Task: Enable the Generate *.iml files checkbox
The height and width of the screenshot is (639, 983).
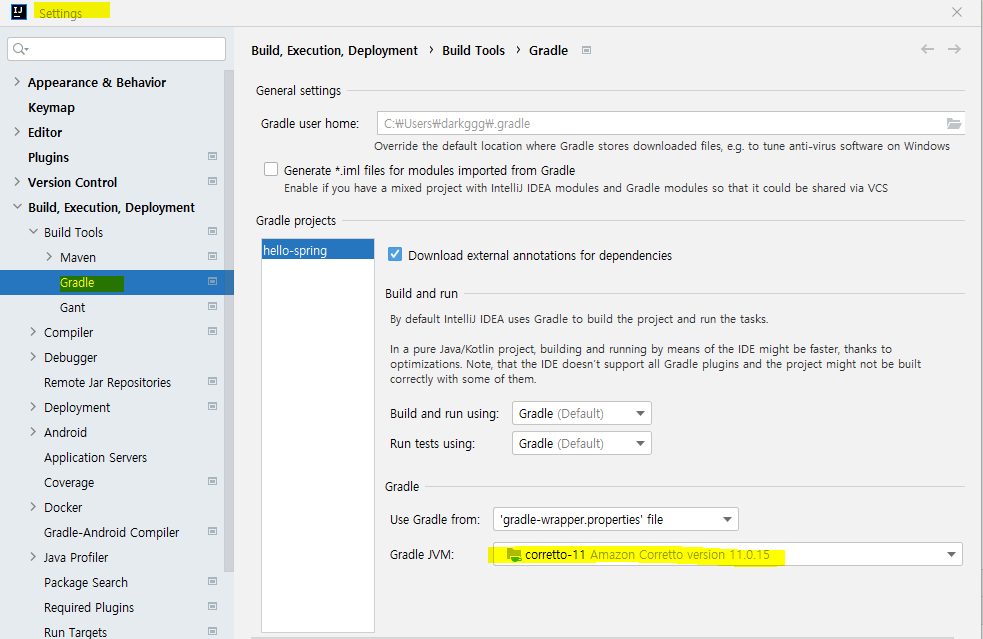Action: point(270,169)
